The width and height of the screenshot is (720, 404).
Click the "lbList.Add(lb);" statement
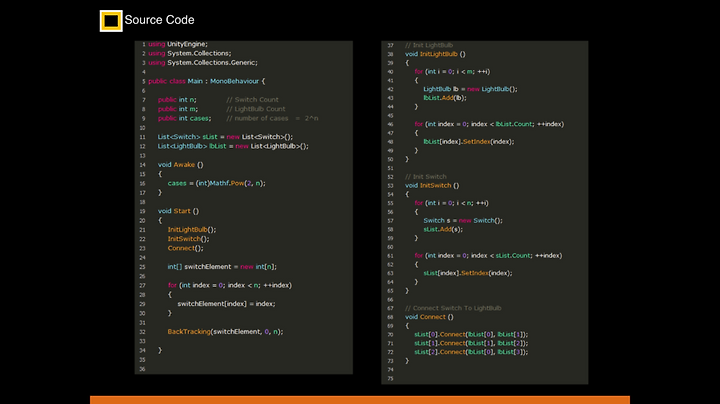tap(445, 97)
